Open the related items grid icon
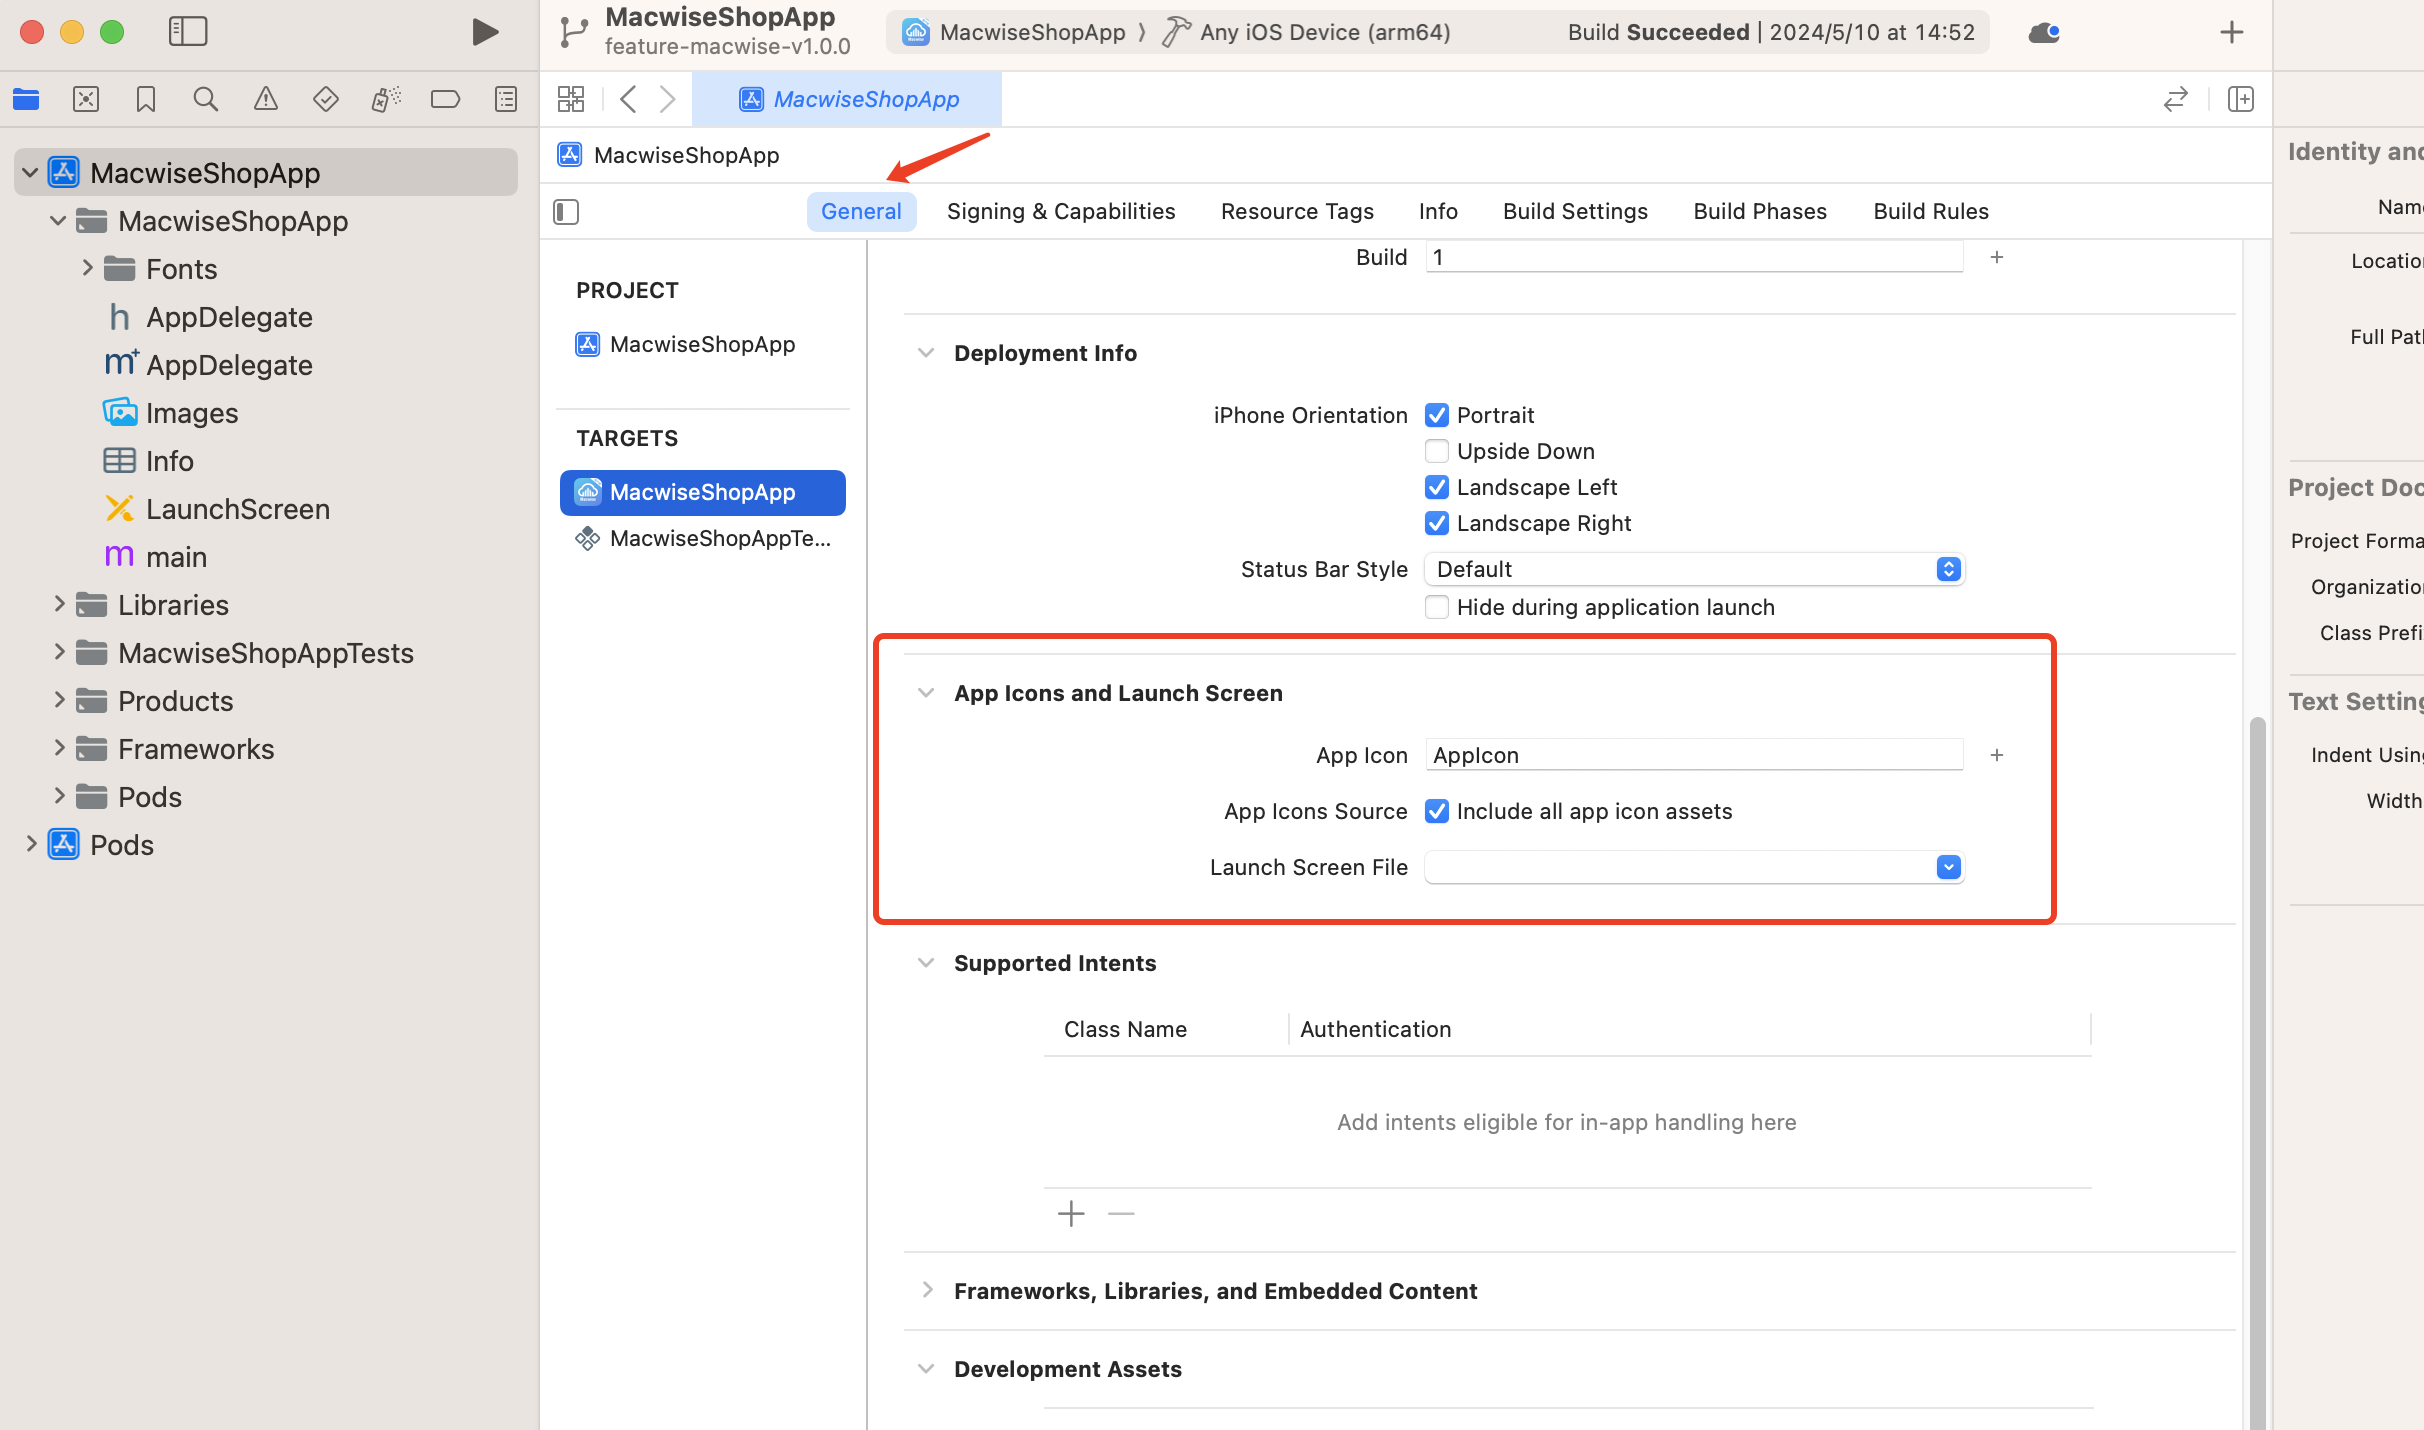2424x1430 pixels. click(571, 99)
